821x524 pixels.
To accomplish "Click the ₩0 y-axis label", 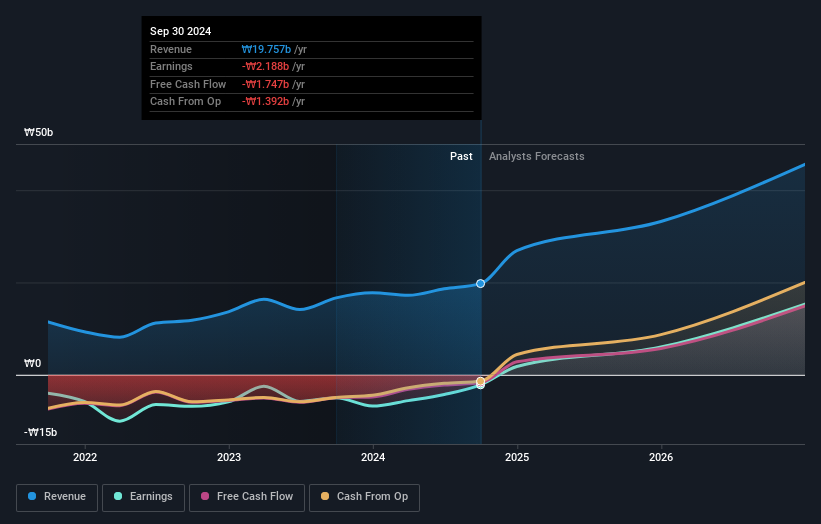I will tap(32, 363).
